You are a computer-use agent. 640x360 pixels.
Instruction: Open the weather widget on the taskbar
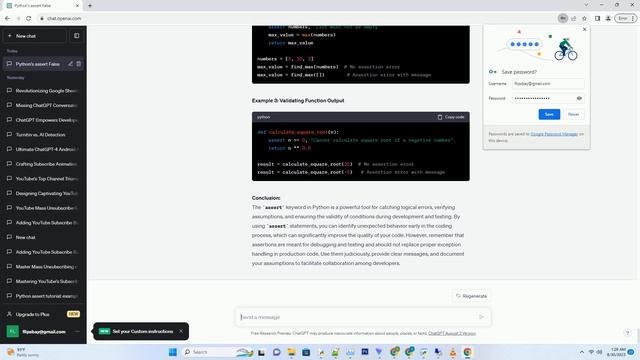click(x=22, y=352)
